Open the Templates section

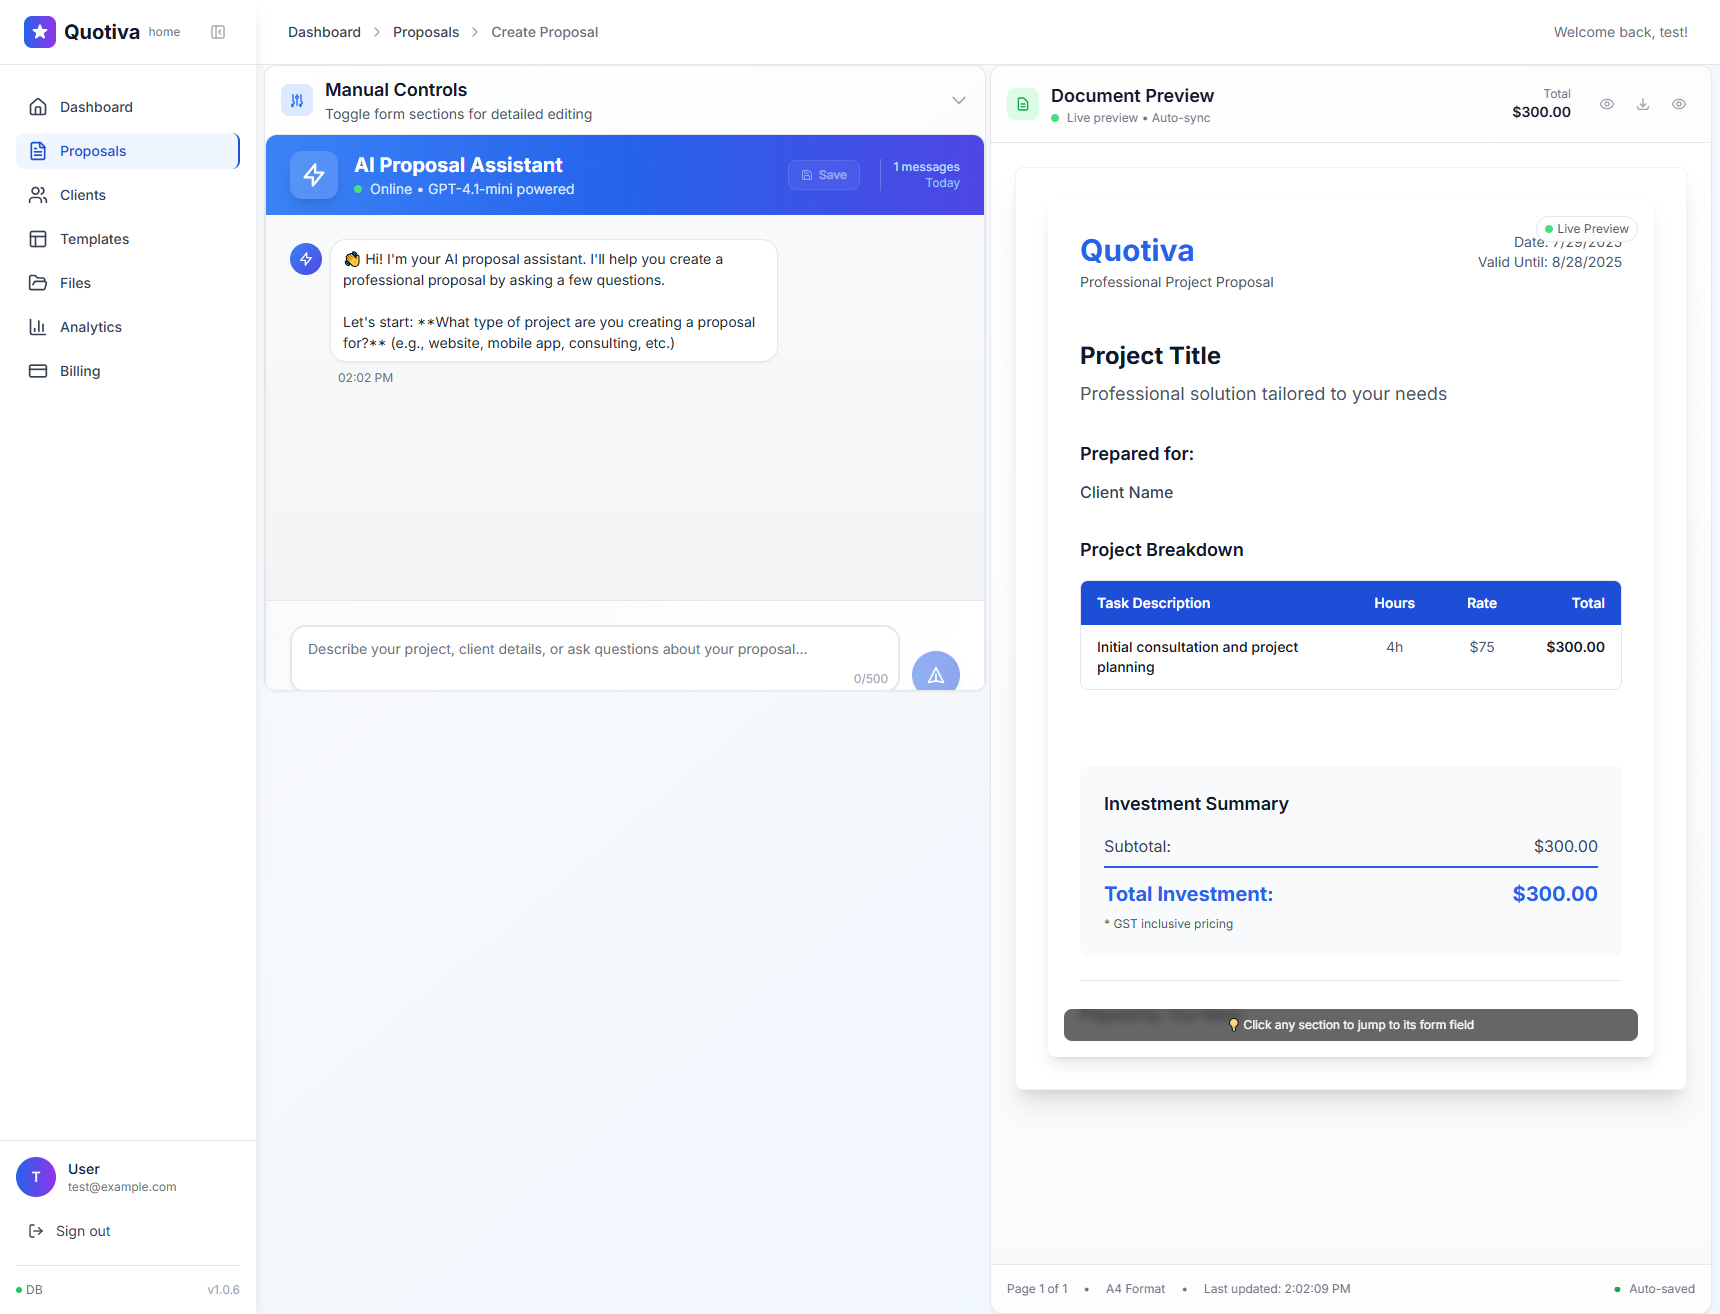(94, 239)
